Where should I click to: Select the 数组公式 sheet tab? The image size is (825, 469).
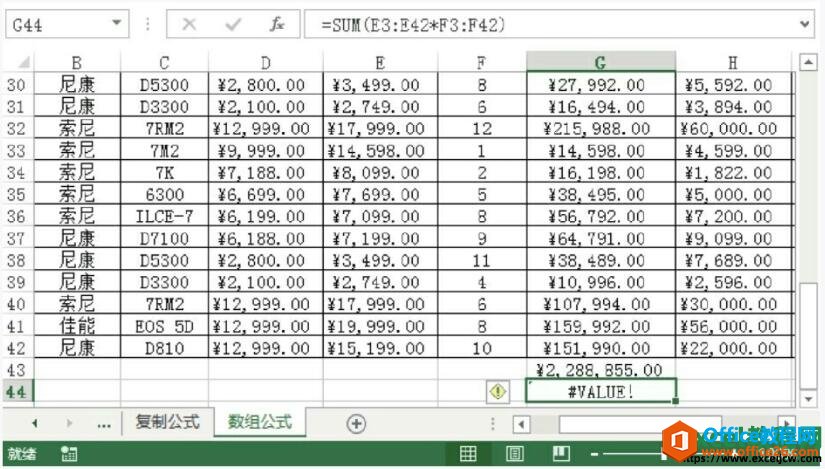click(x=260, y=422)
